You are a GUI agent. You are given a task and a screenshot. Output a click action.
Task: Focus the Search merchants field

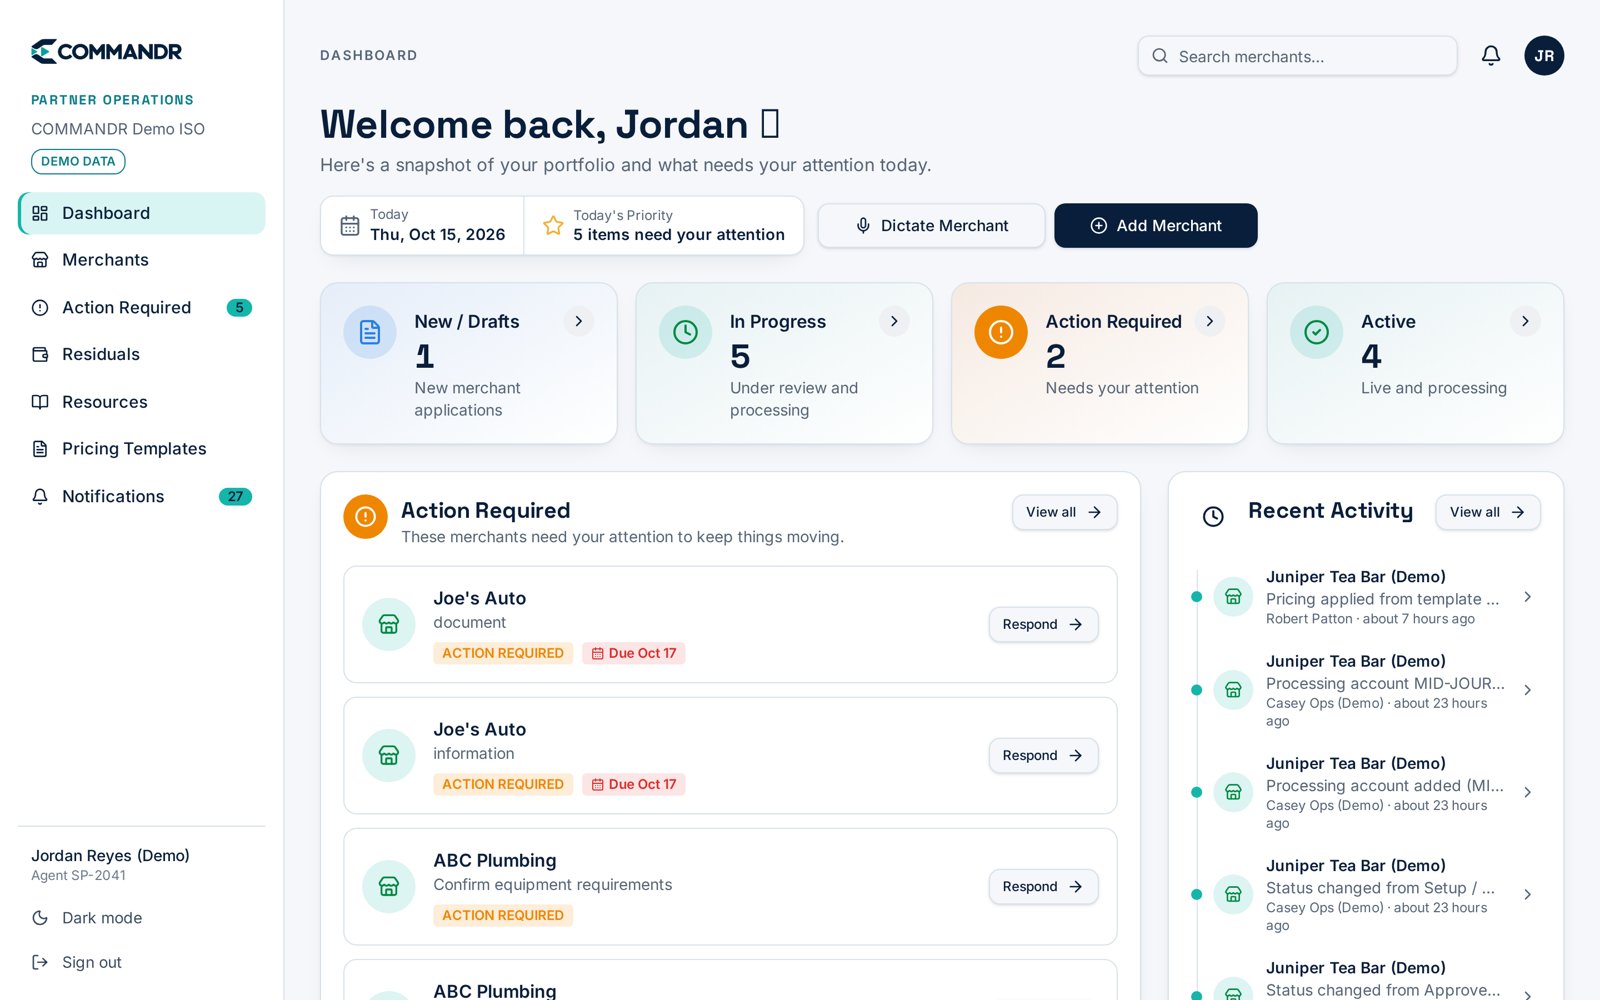click(x=1297, y=56)
